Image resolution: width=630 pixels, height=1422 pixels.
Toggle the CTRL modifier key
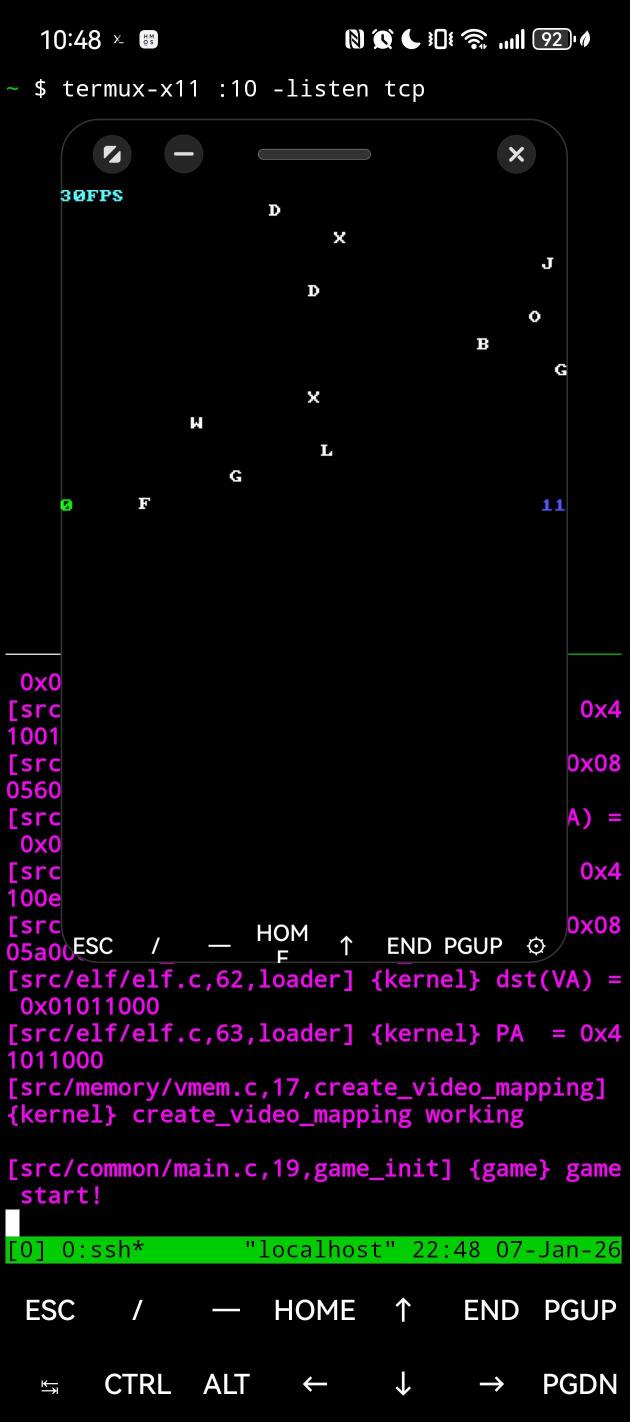(x=137, y=1384)
